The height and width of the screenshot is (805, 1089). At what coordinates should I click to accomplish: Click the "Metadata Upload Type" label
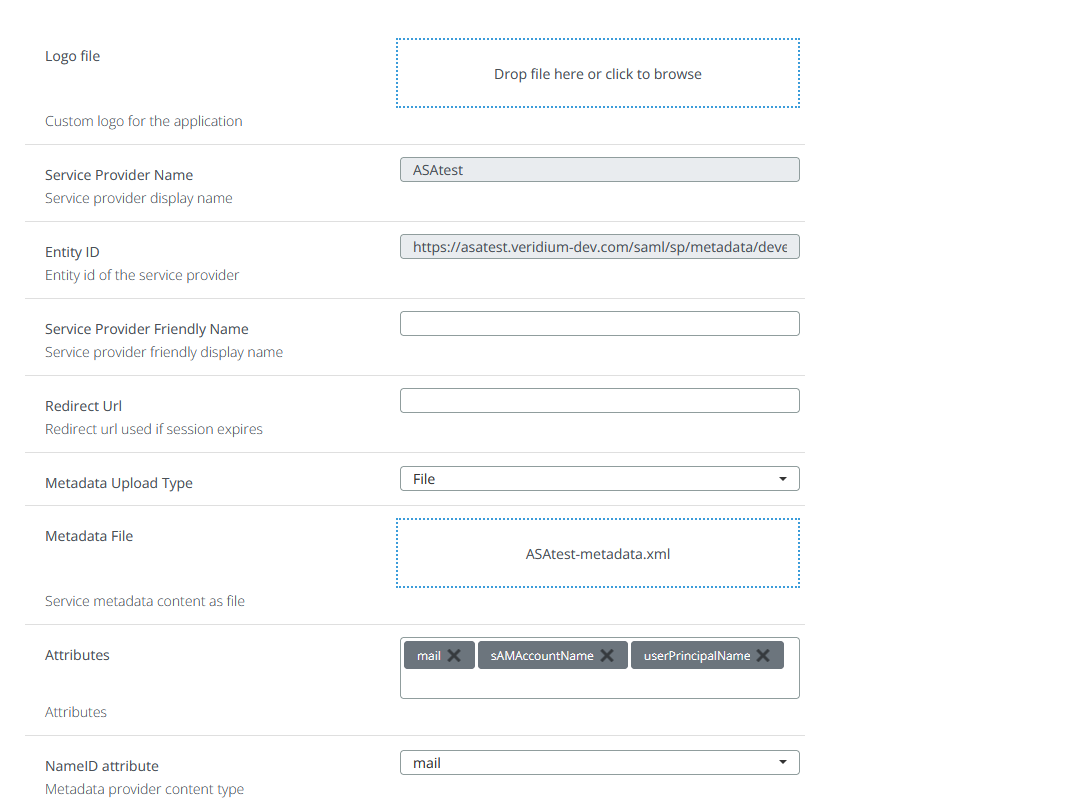coord(119,483)
